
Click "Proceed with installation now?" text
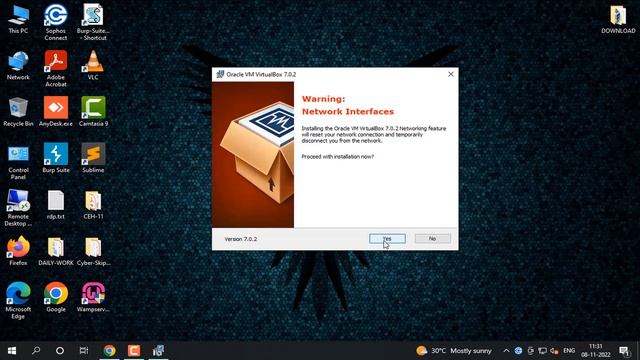(338, 156)
